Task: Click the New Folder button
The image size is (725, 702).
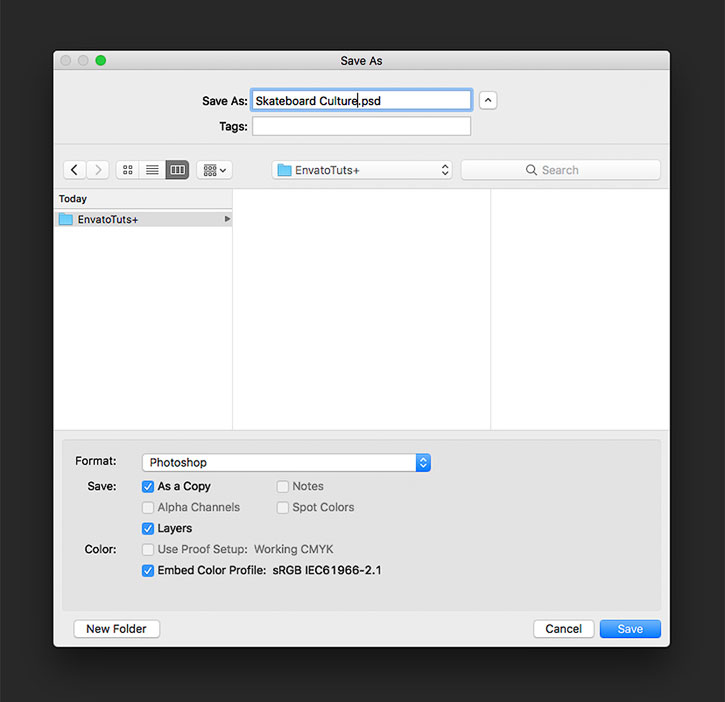Action: [x=117, y=628]
